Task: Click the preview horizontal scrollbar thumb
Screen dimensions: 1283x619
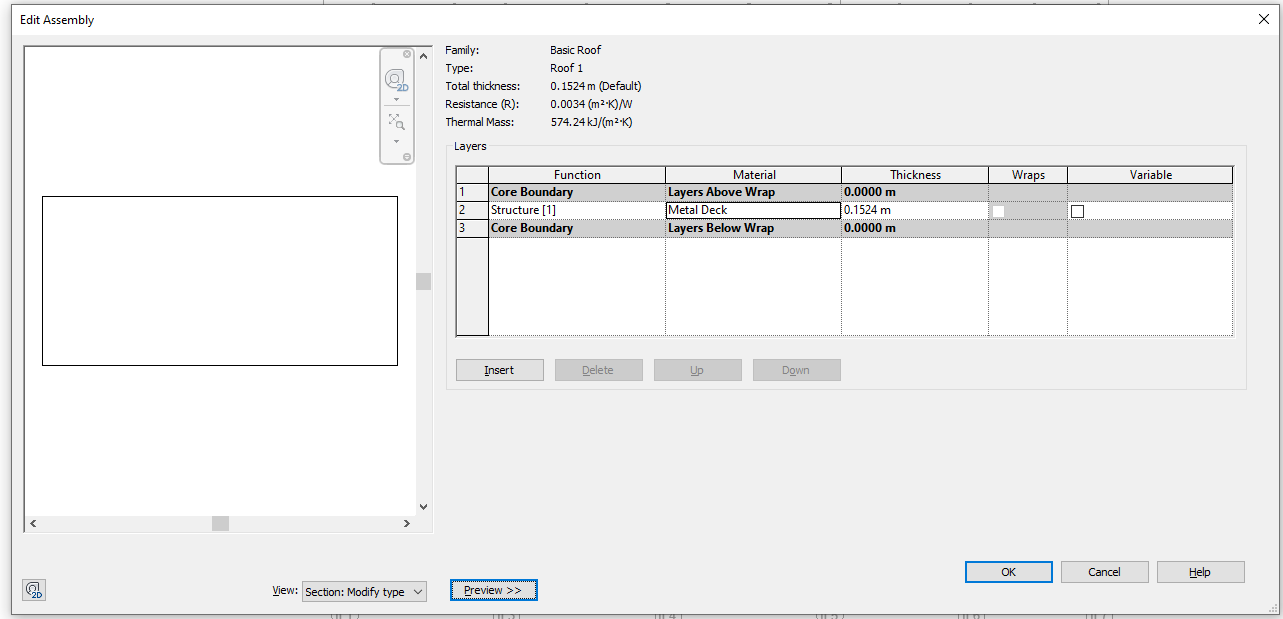Action: (x=220, y=523)
